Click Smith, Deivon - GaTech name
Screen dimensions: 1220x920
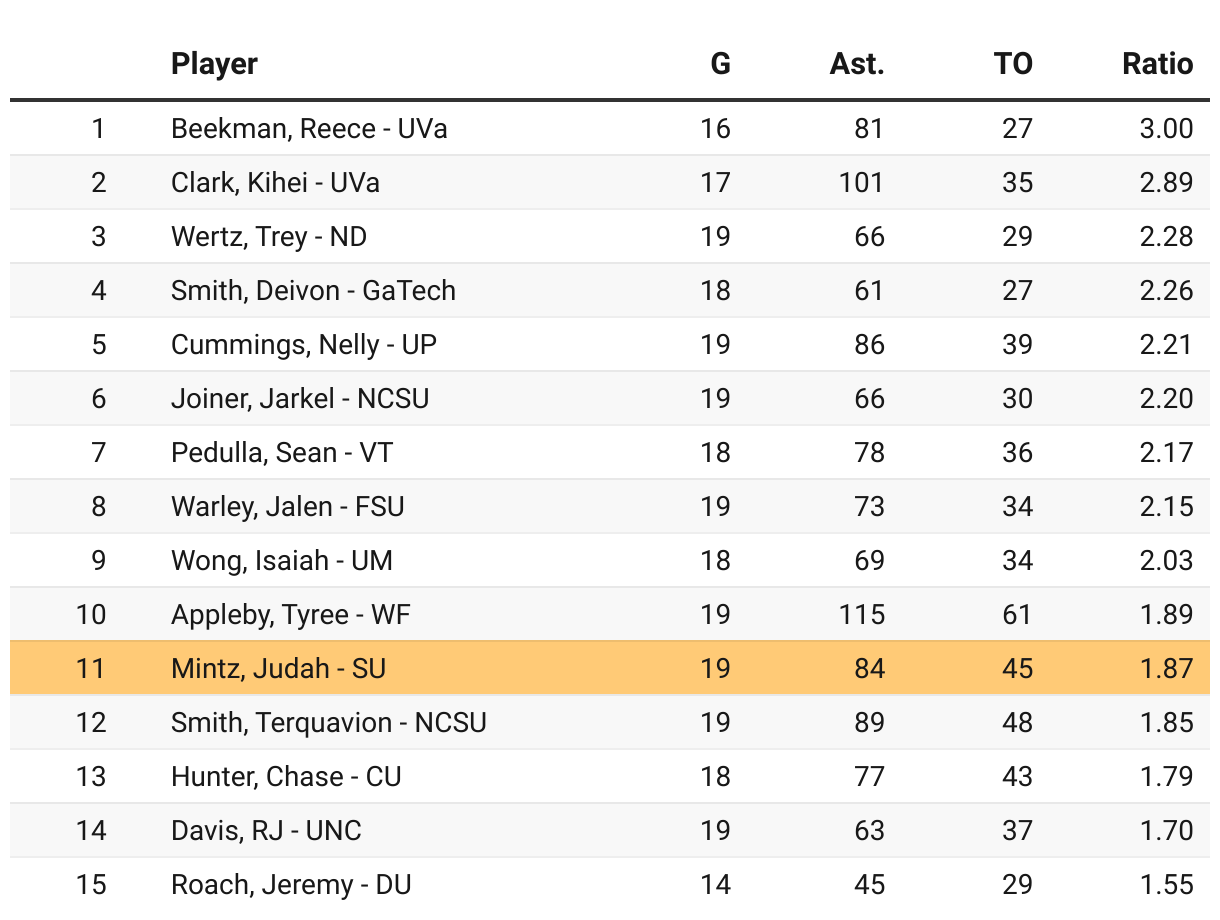pyautogui.click(x=313, y=291)
